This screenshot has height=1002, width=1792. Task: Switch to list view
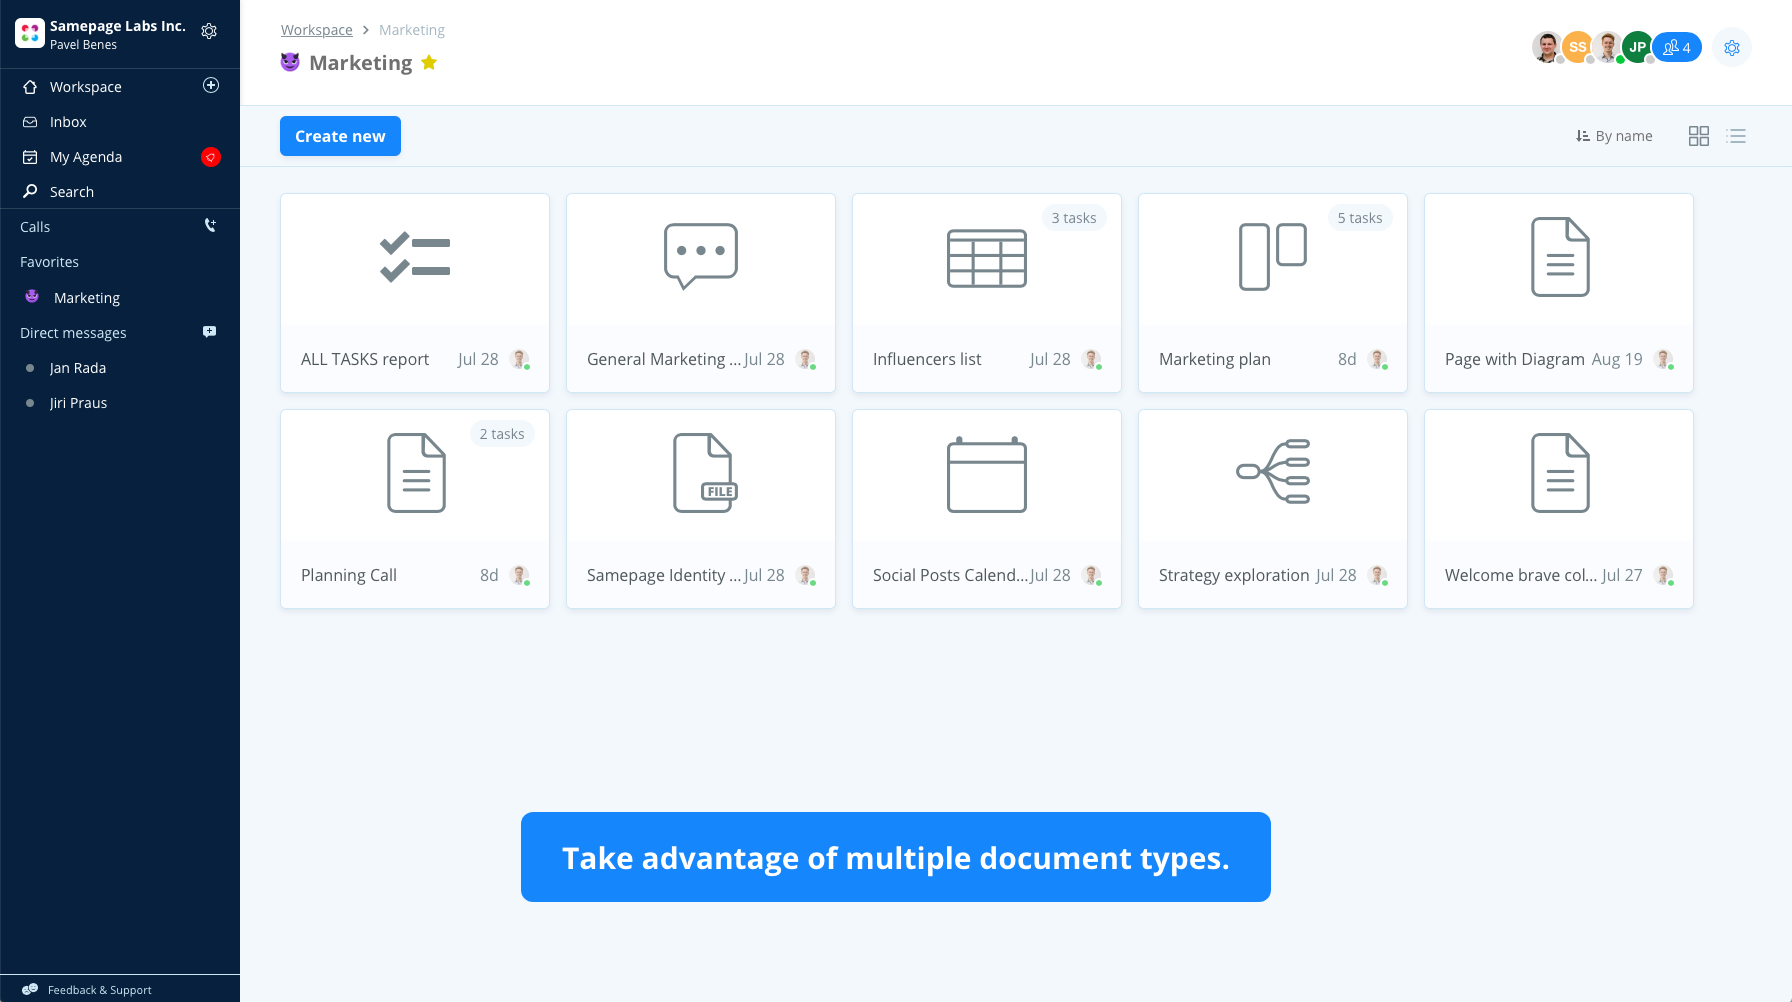[1736, 136]
